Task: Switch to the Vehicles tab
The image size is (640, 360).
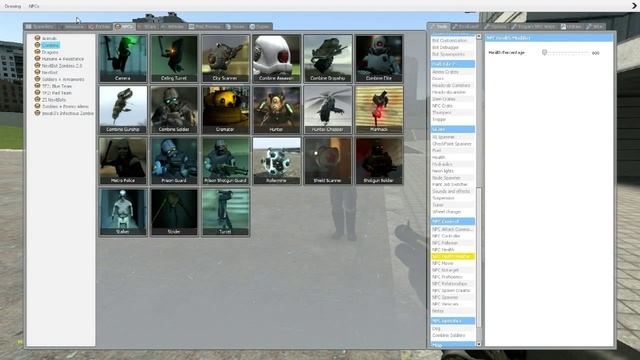Action: 173,27
